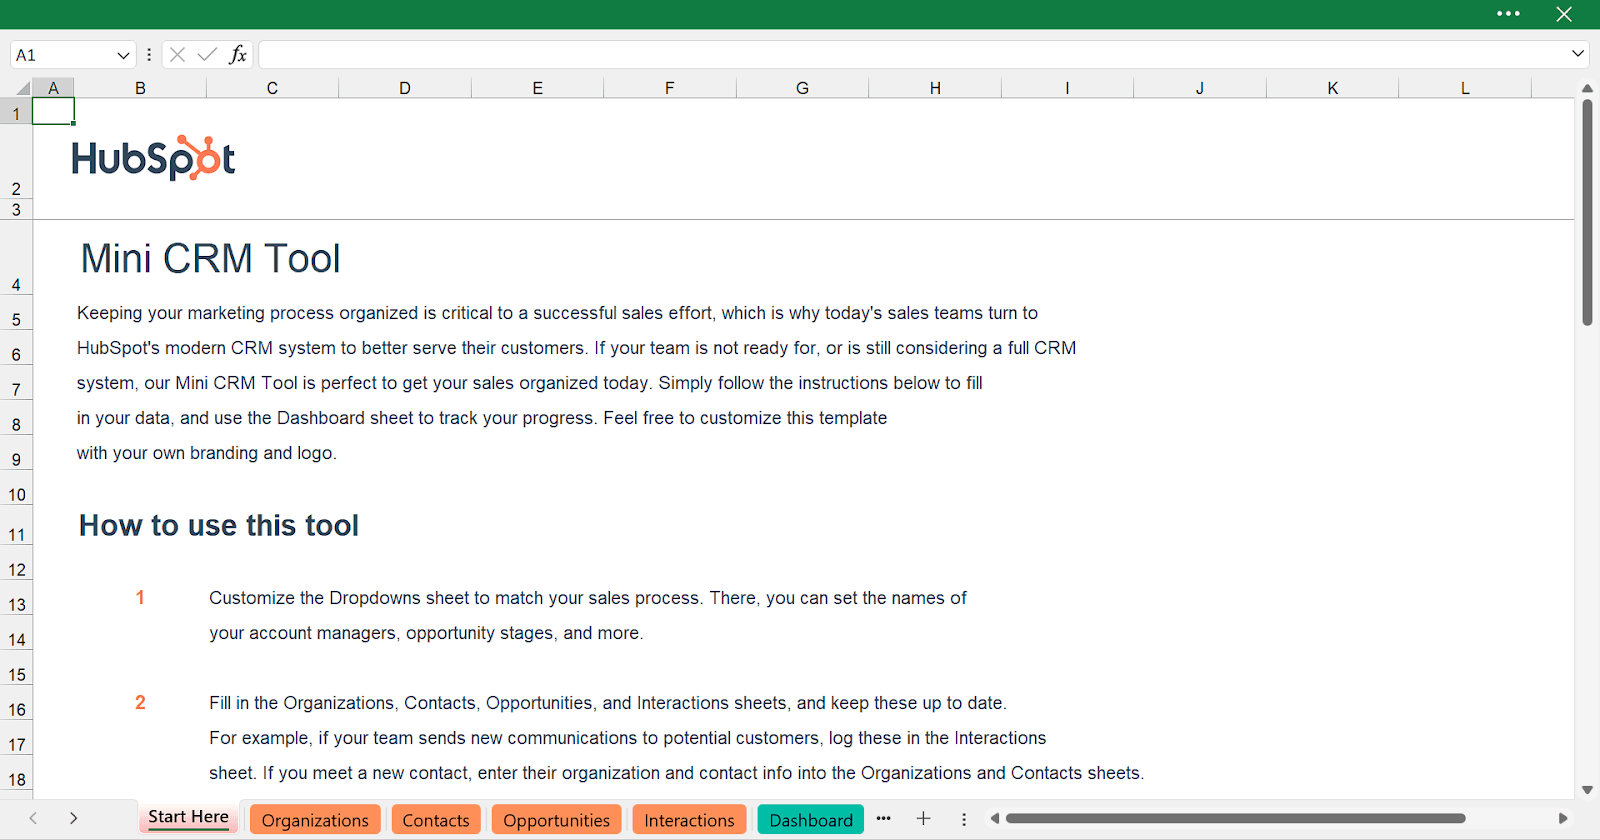Select column A header
The height and width of the screenshot is (840, 1600).
click(54, 88)
